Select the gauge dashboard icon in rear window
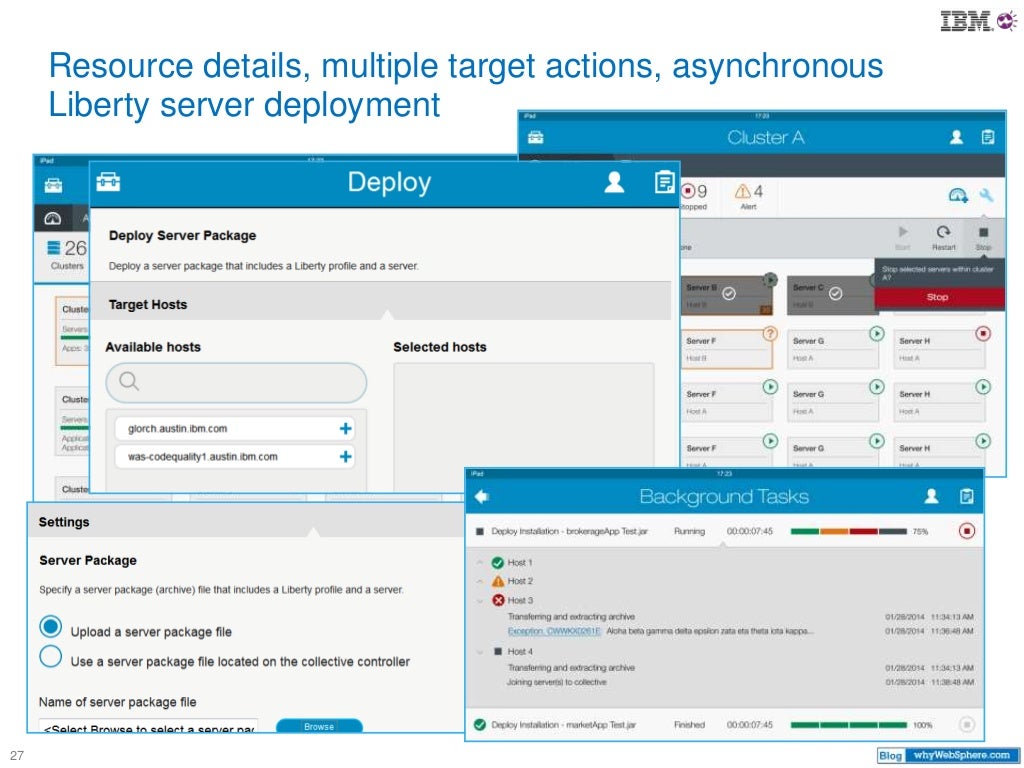The image size is (1024, 768). 53,219
